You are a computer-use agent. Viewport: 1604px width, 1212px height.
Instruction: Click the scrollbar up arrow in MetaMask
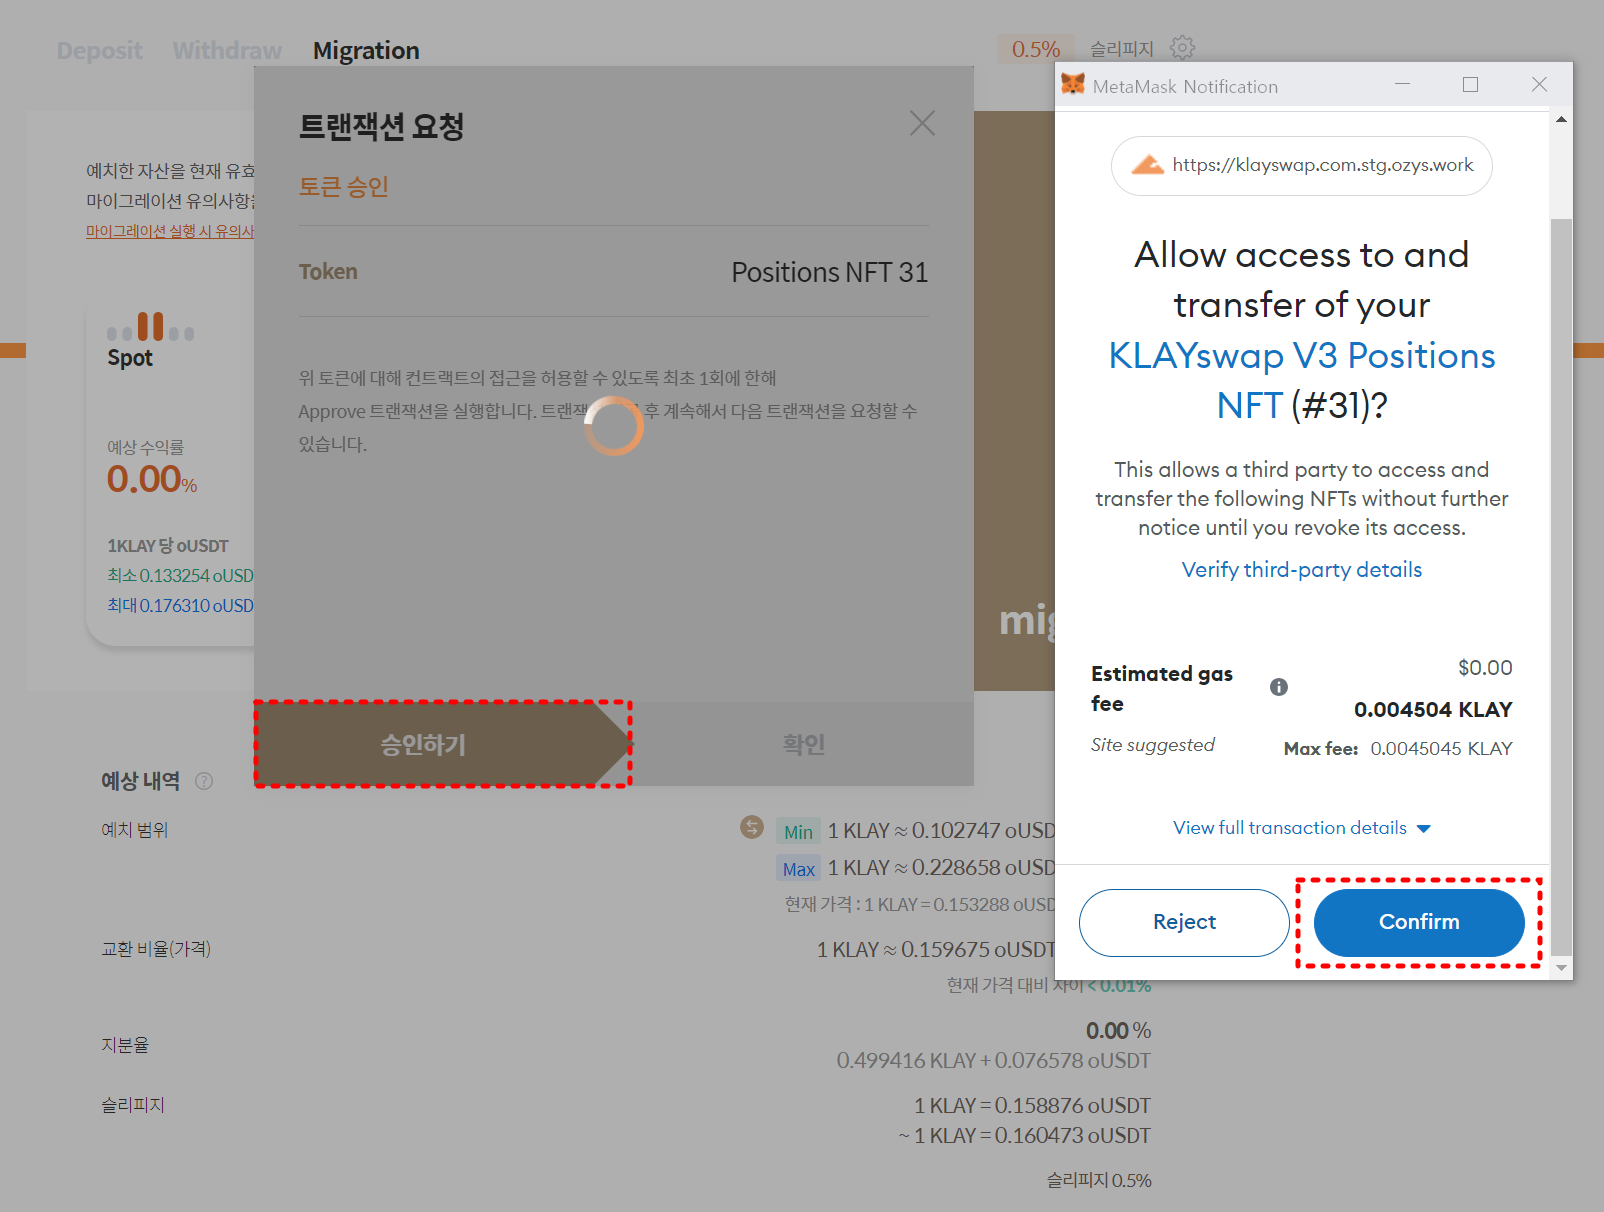point(1561,120)
